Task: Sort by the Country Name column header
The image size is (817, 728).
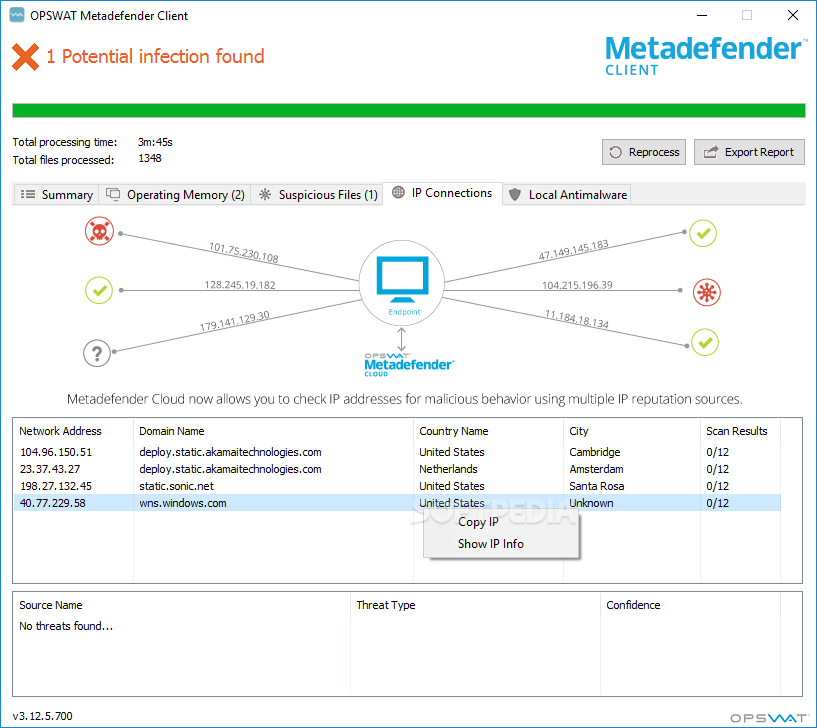Action: 488,431
